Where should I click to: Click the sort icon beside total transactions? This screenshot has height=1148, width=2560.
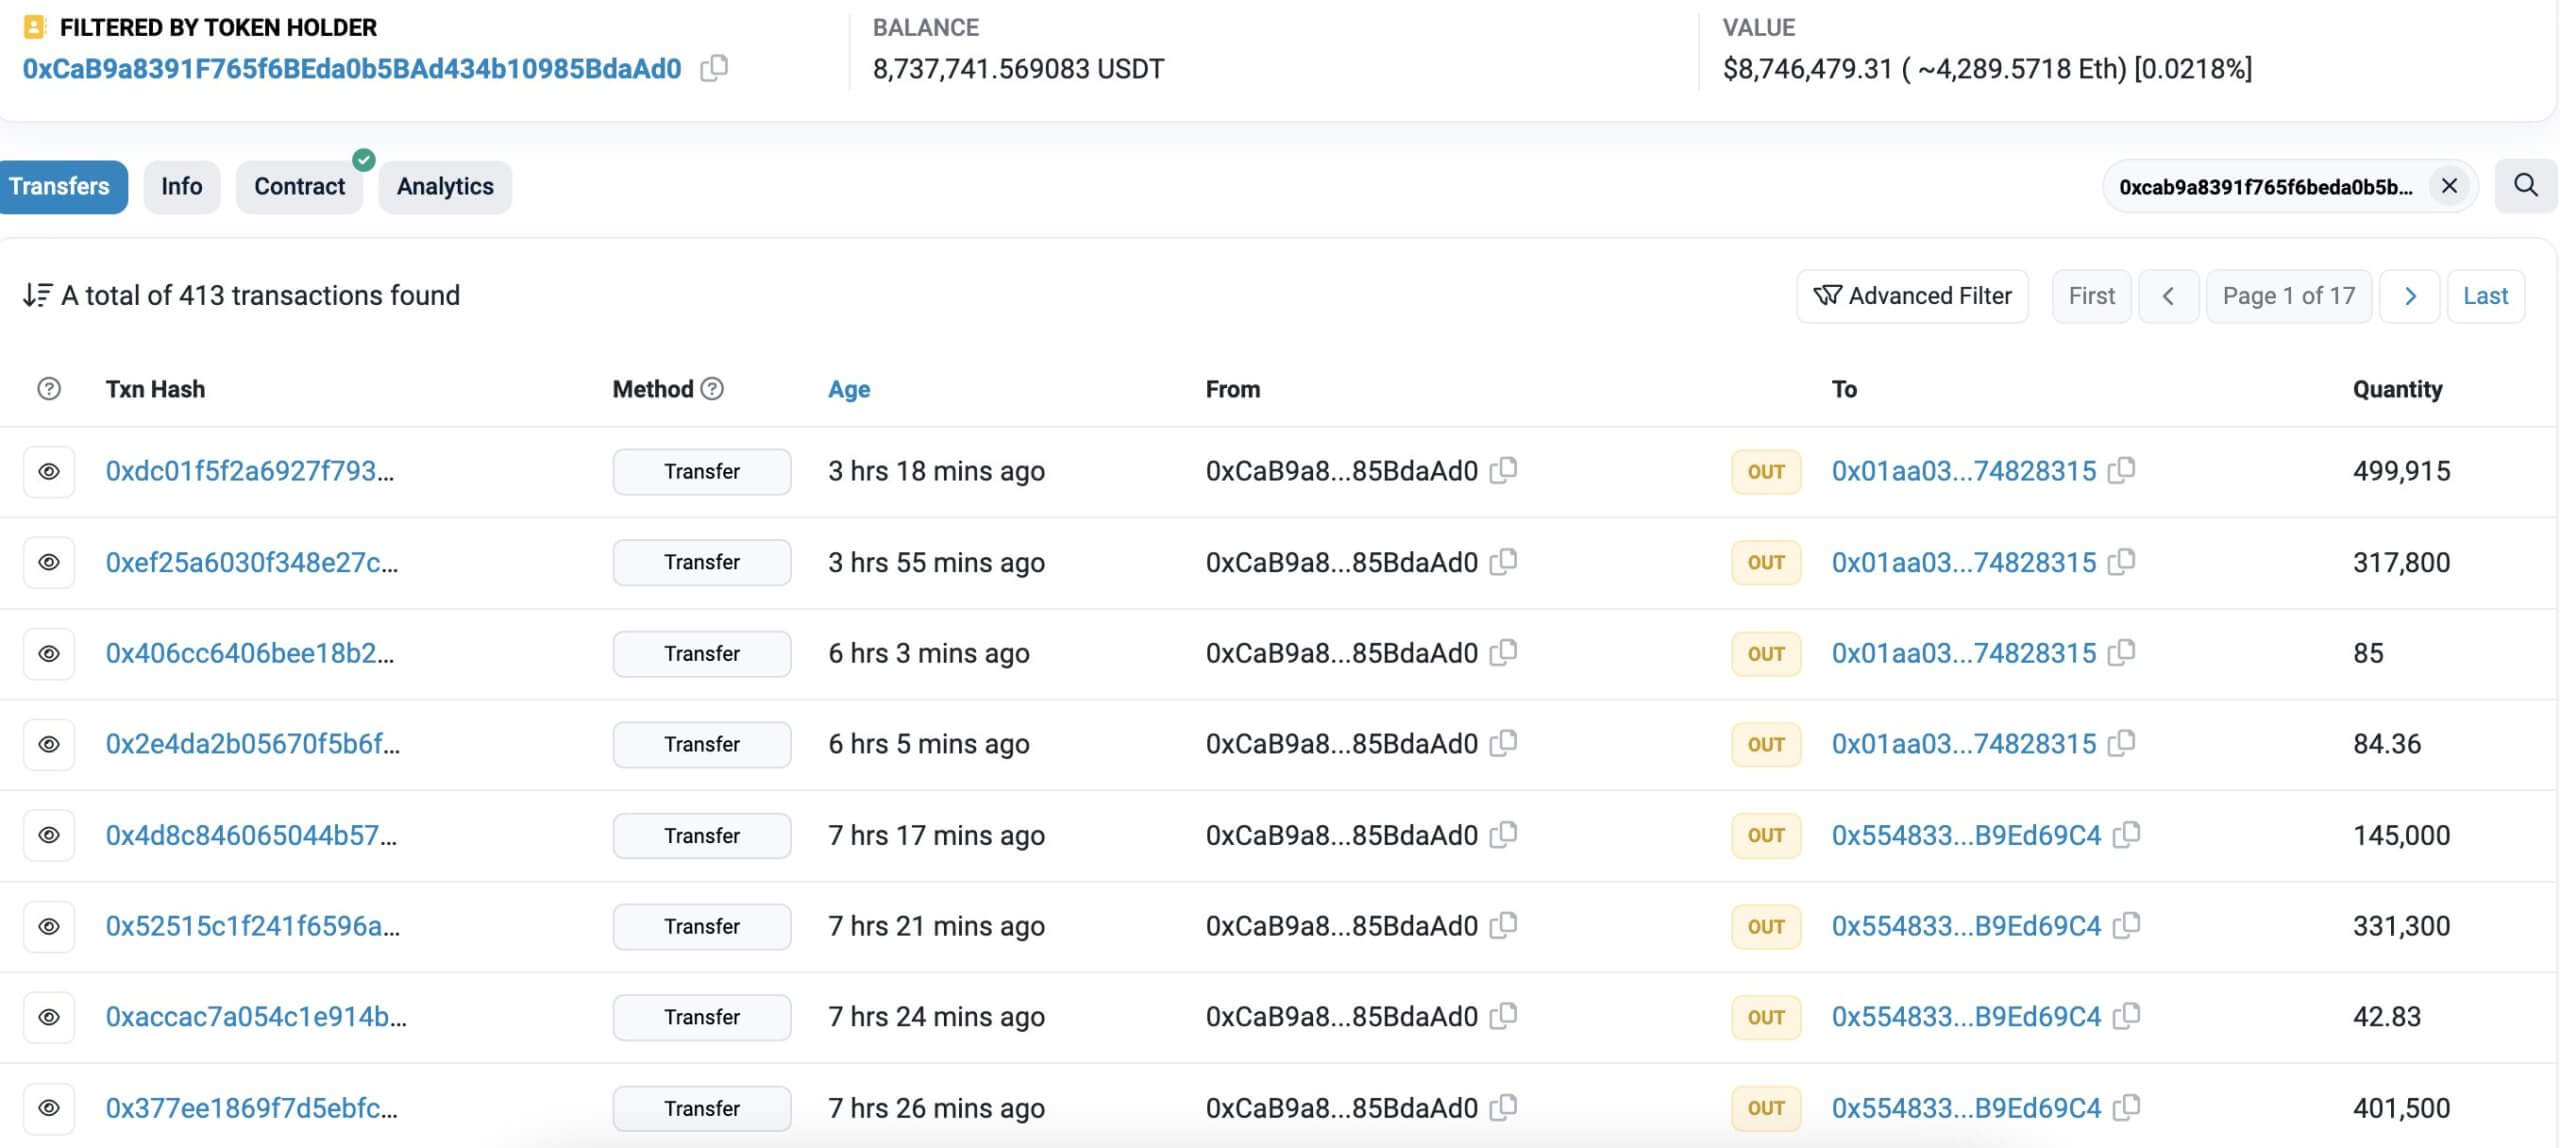click(37, 295)
